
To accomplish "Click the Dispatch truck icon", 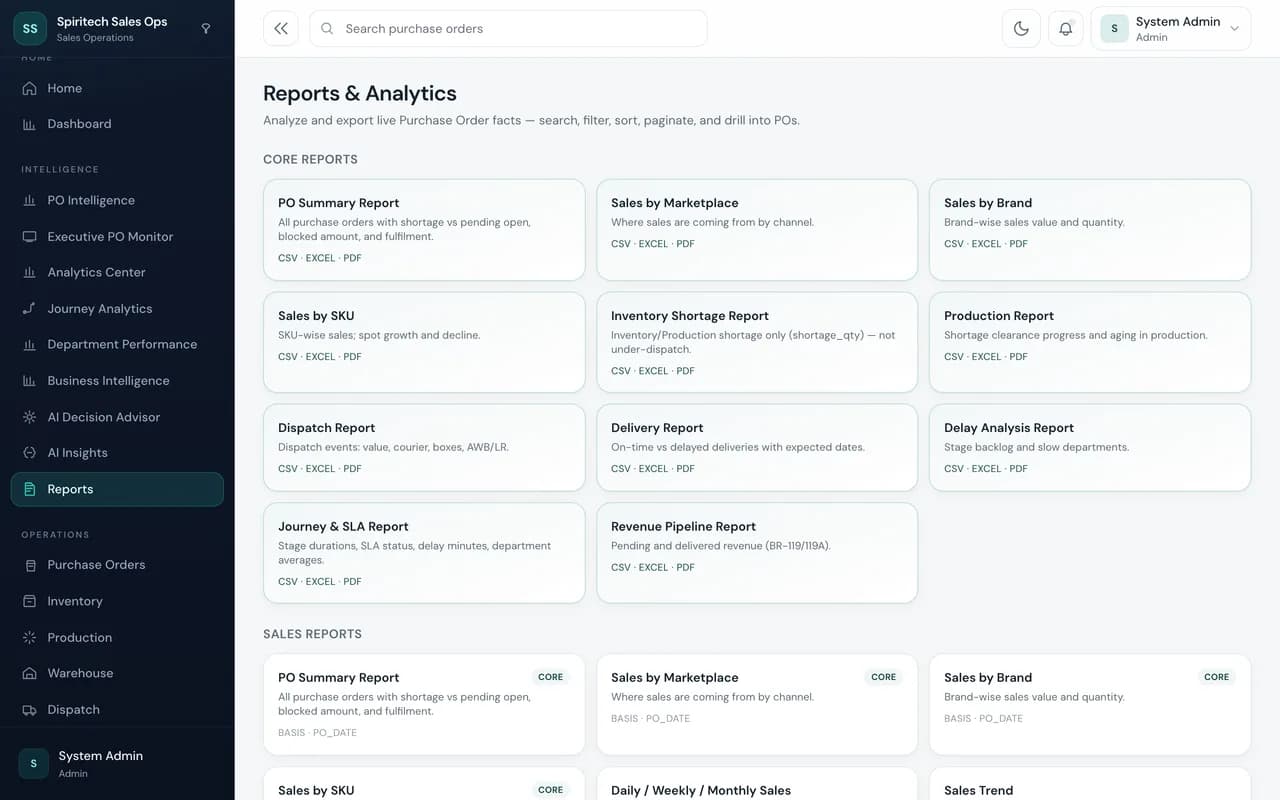I will coord(29,710).
